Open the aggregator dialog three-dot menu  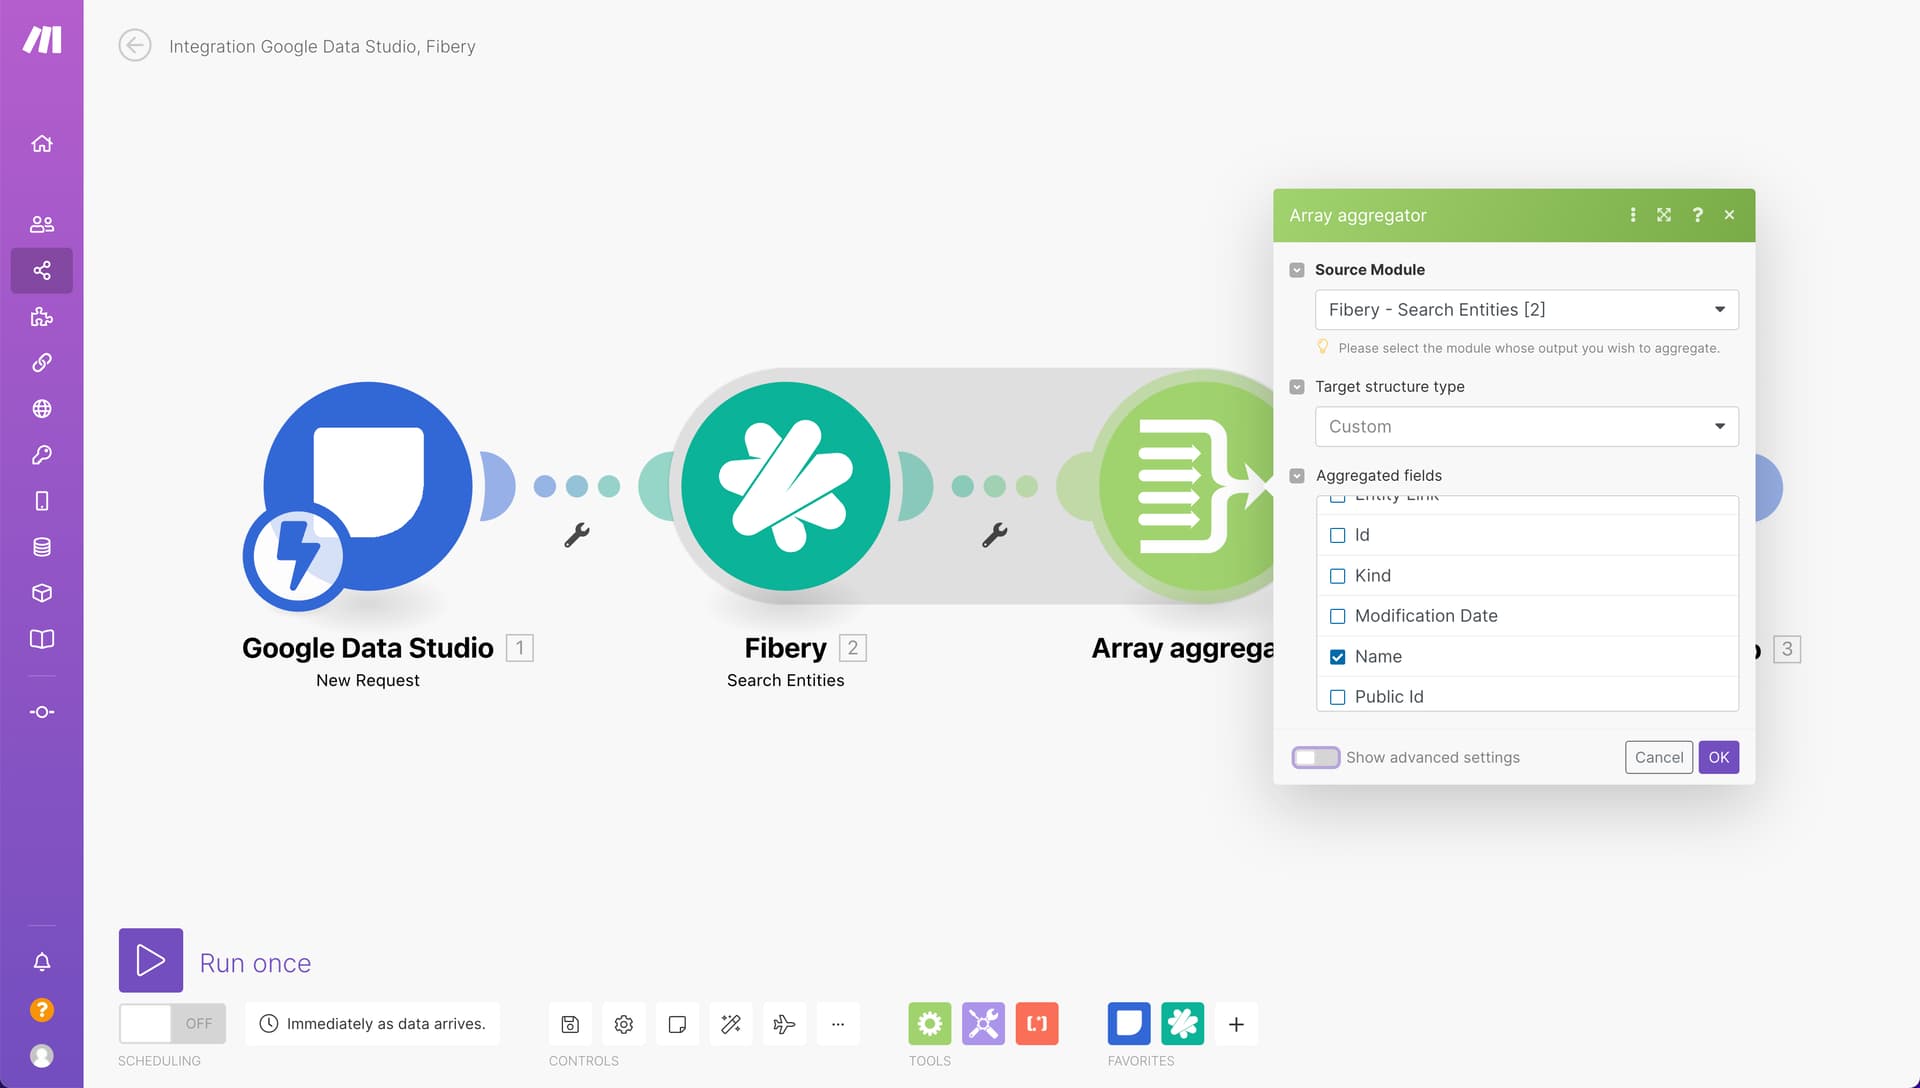point(1633,215)
